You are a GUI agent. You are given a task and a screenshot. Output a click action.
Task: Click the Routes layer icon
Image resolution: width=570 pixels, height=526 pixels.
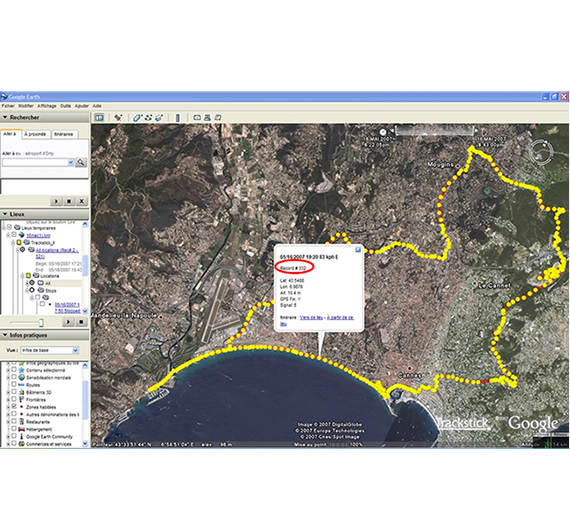pyautogui.click(x=21, y=385)
